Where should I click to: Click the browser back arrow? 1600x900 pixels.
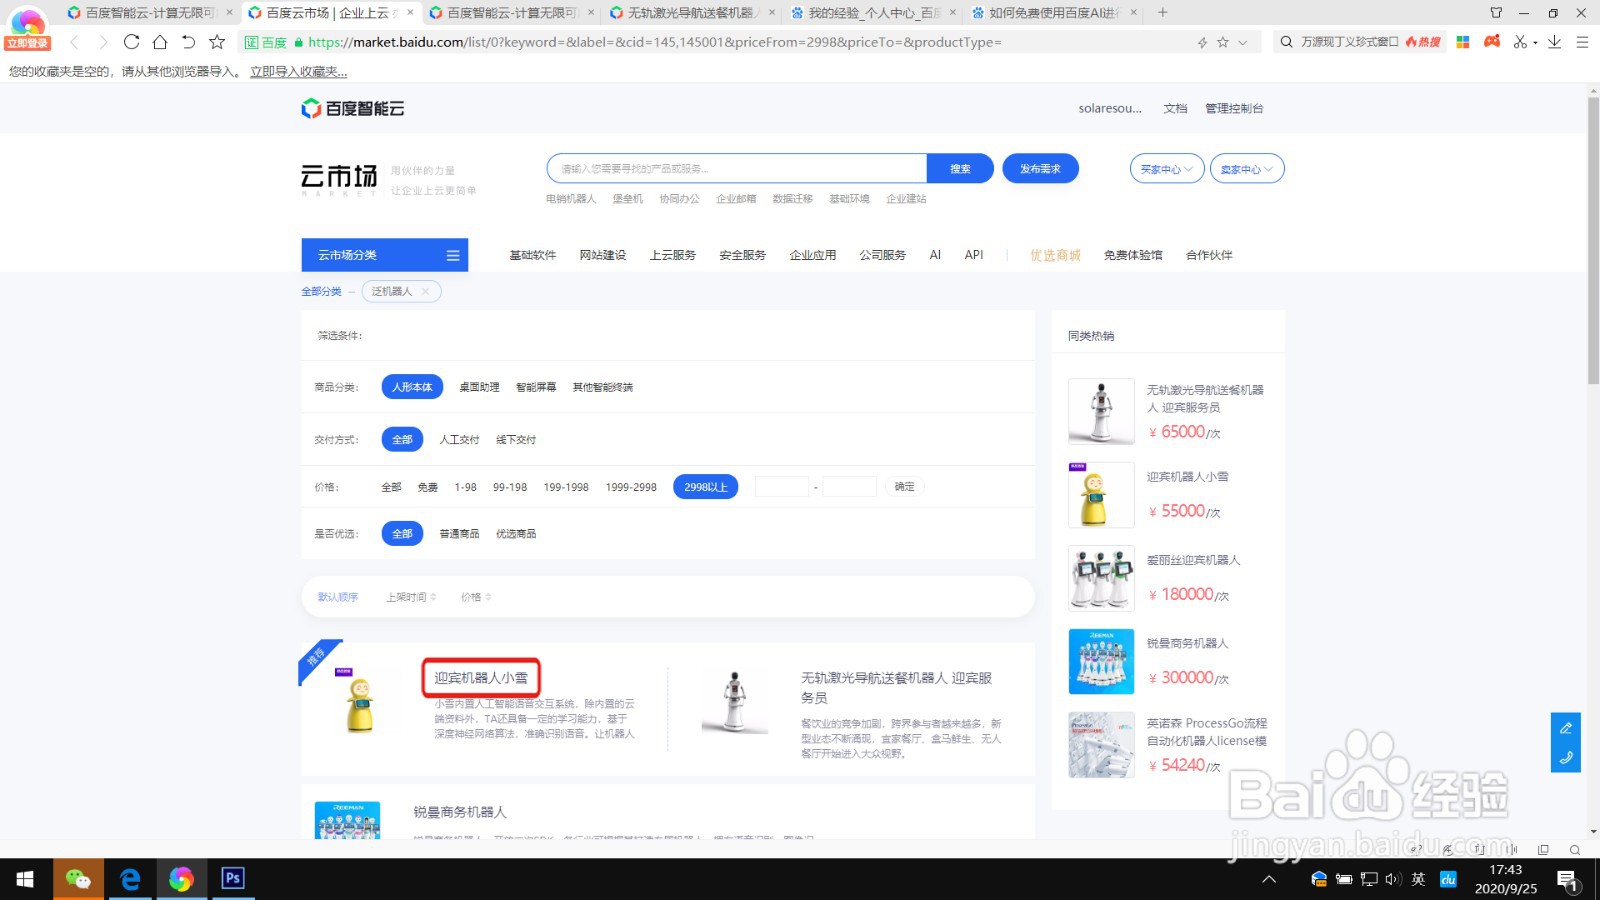pyautogui.click(x=74, y=42)
